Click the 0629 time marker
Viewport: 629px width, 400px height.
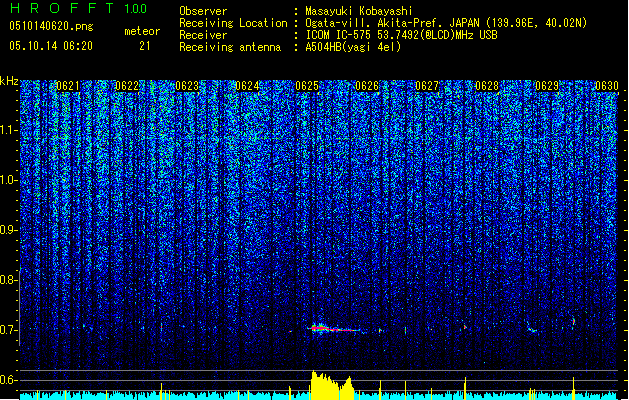pos(547,86)
